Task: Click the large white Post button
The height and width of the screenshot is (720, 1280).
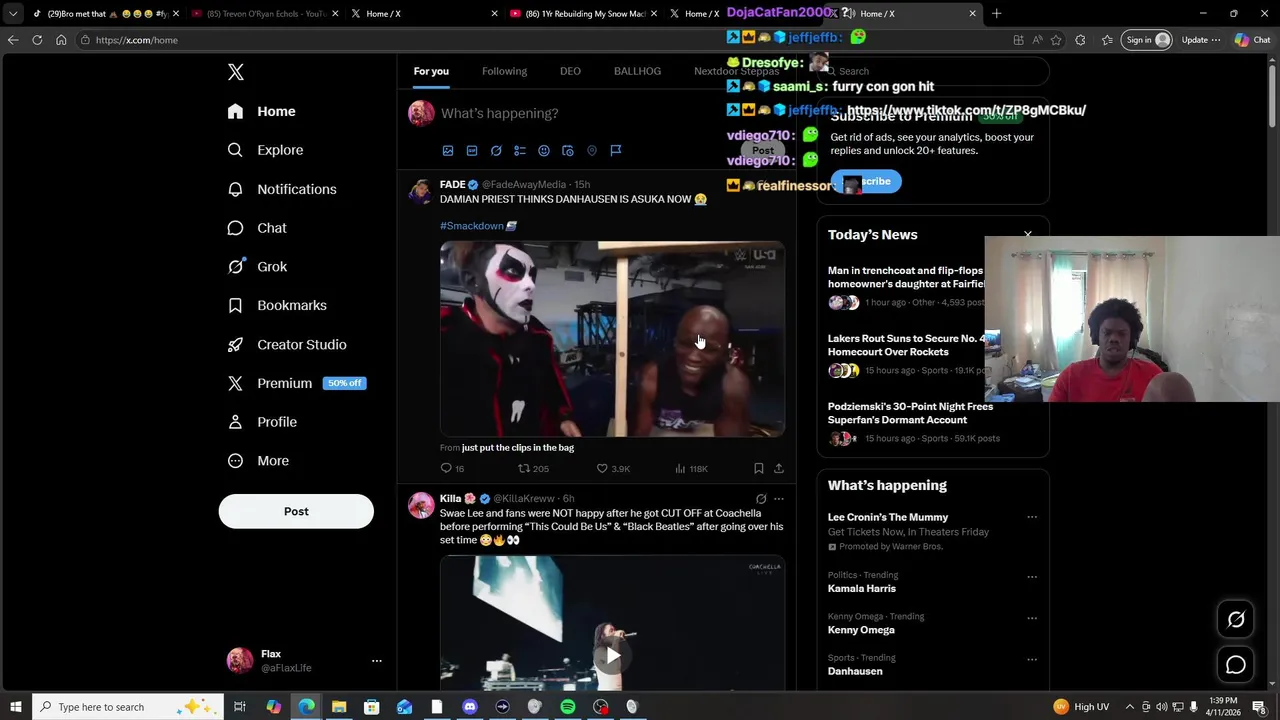Action: [x=296, y=511]
